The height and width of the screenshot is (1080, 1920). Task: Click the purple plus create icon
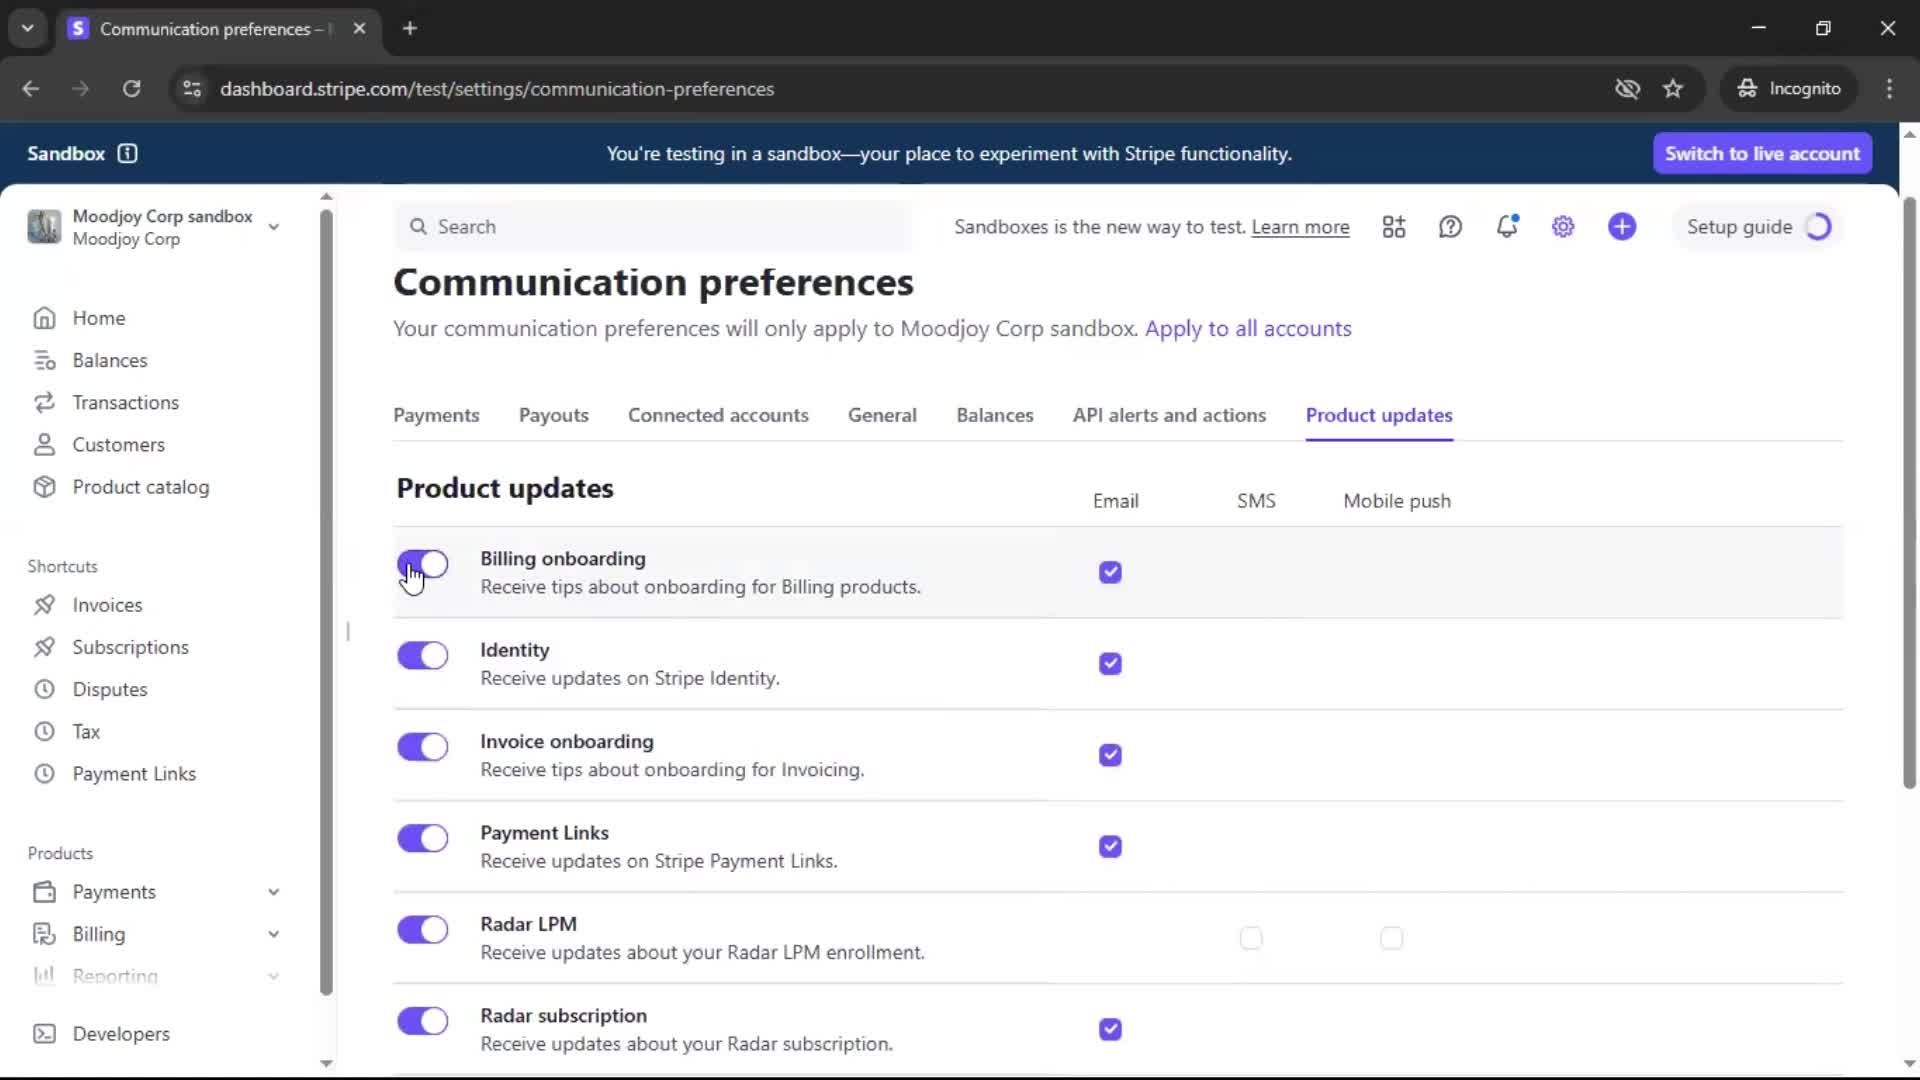1622,227
